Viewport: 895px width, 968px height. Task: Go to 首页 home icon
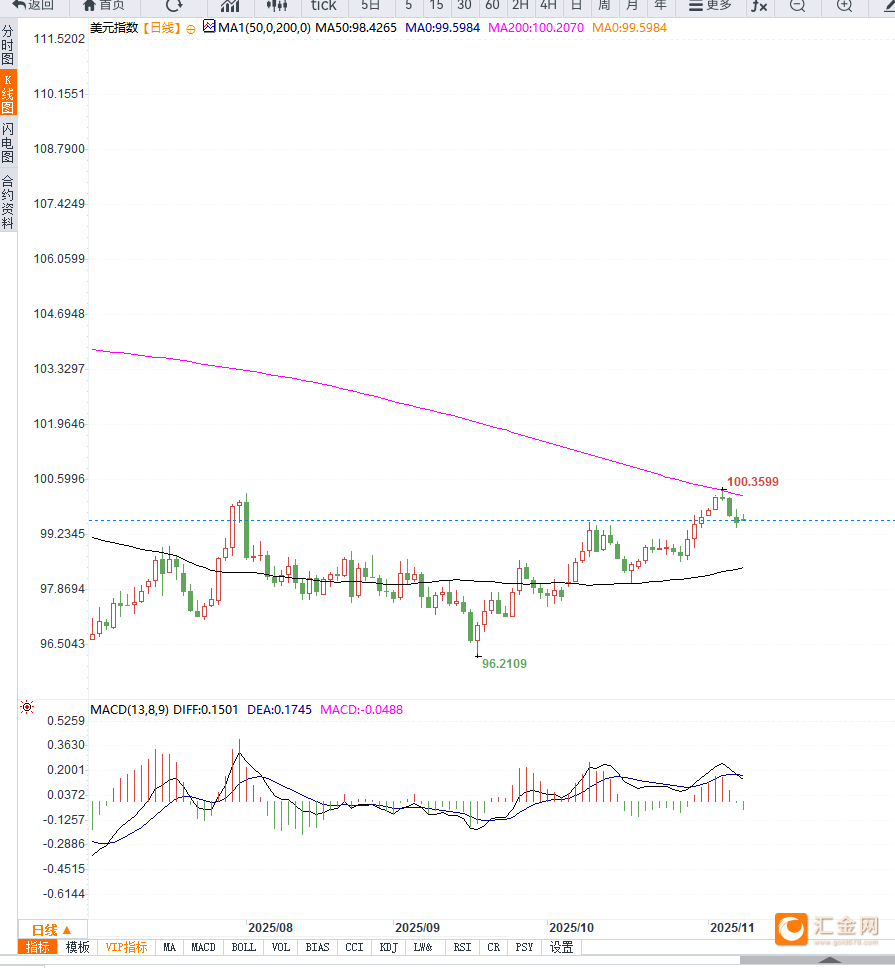(x=103, y=6)
